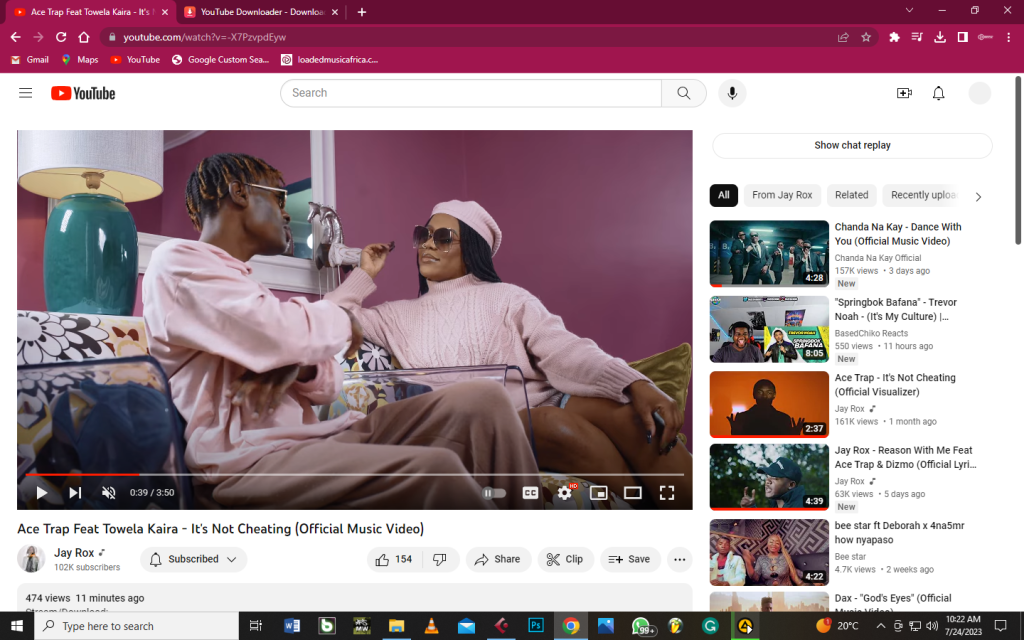Like the video with 154 likes
The image size is (1024, 640).
[x=394, y=559]
